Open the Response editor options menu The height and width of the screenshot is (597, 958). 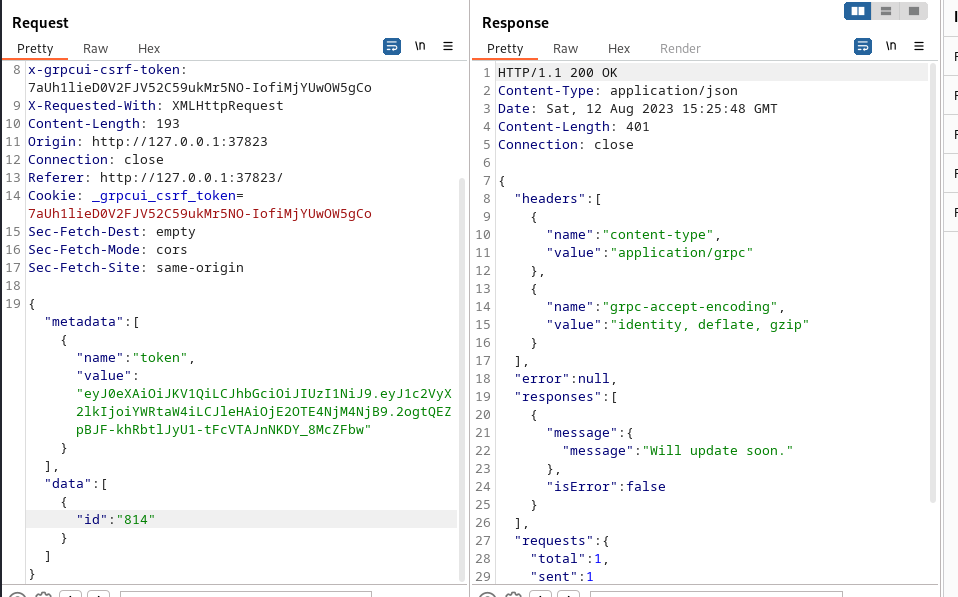click(x=919, y=46)
